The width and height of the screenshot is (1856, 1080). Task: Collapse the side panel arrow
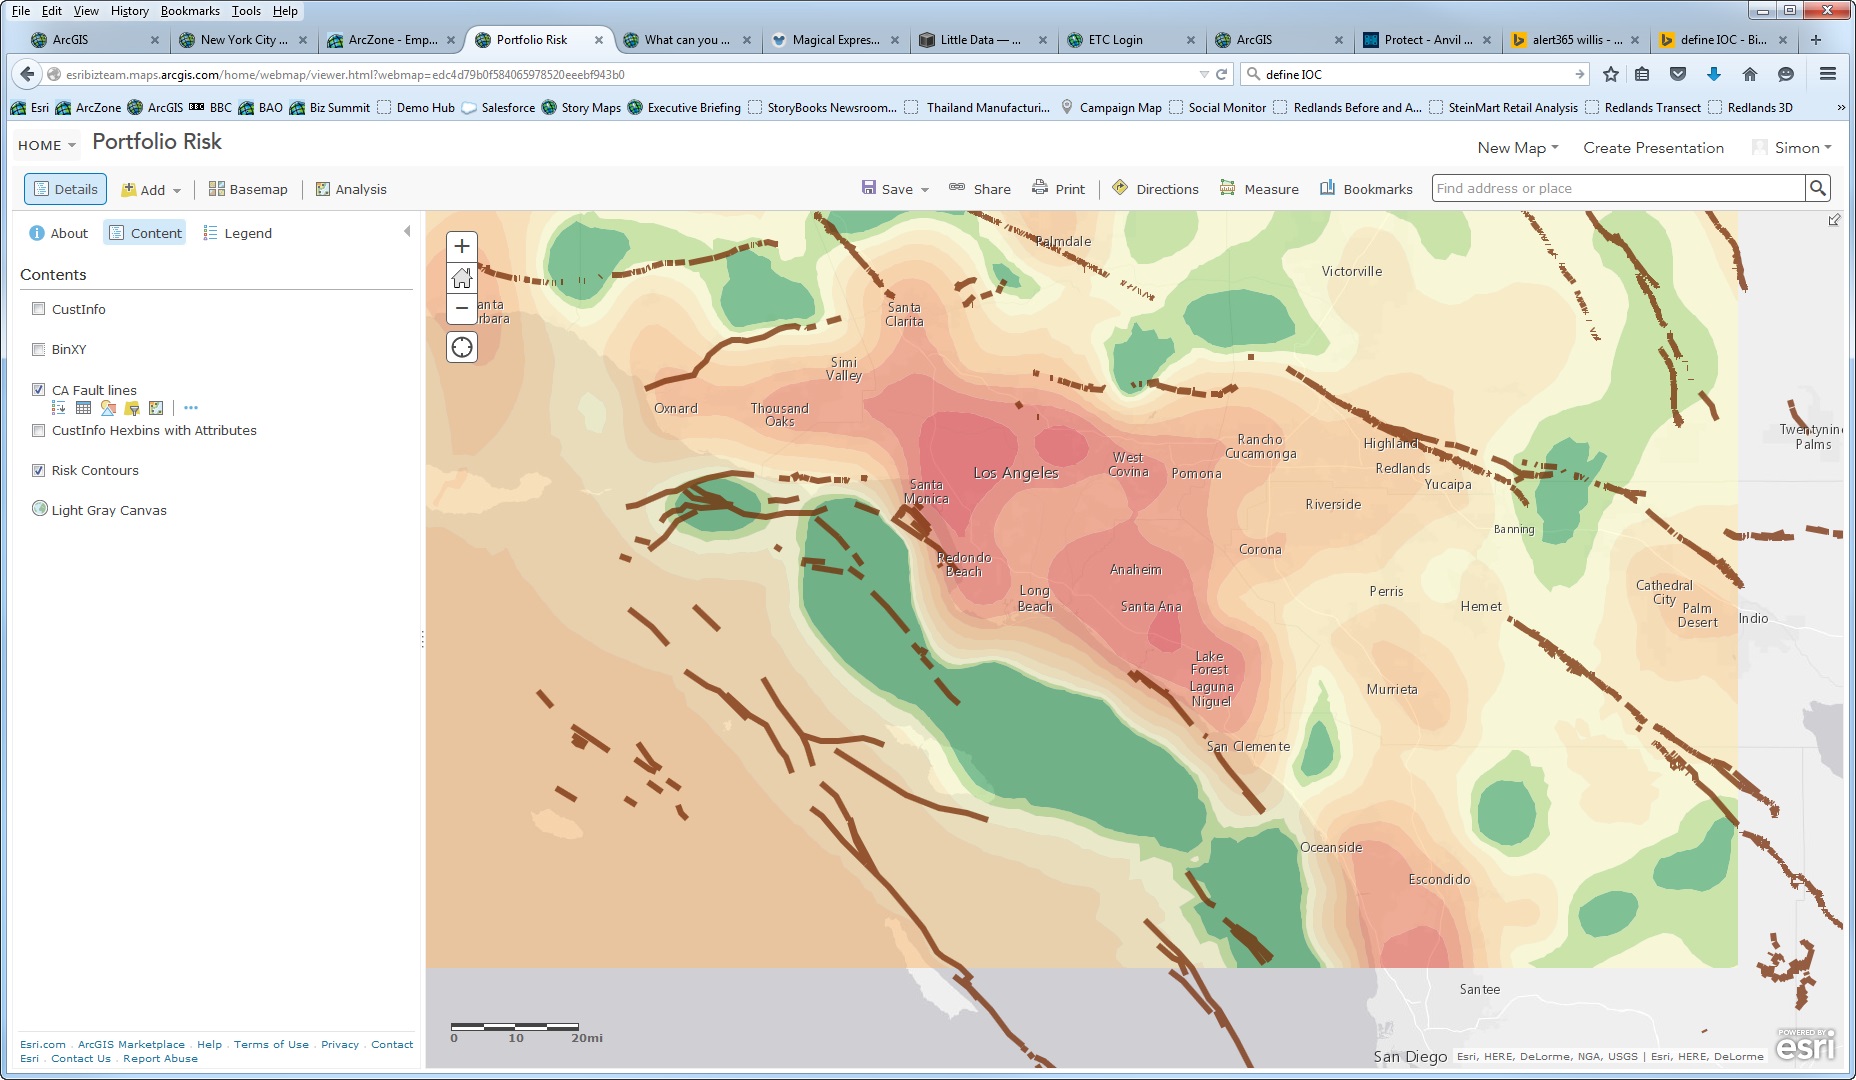coord(407,232)
